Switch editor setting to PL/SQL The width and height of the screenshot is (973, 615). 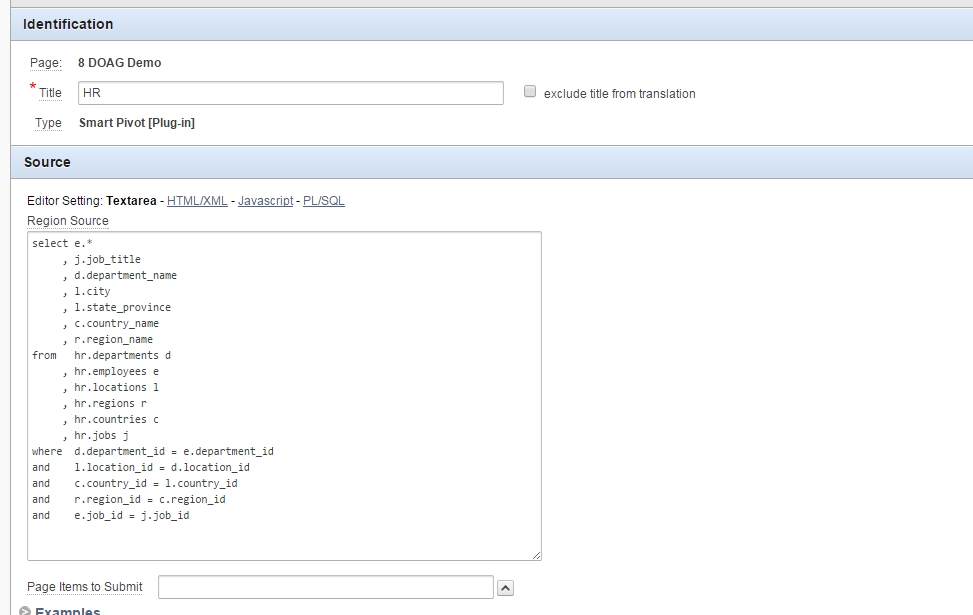324,201
